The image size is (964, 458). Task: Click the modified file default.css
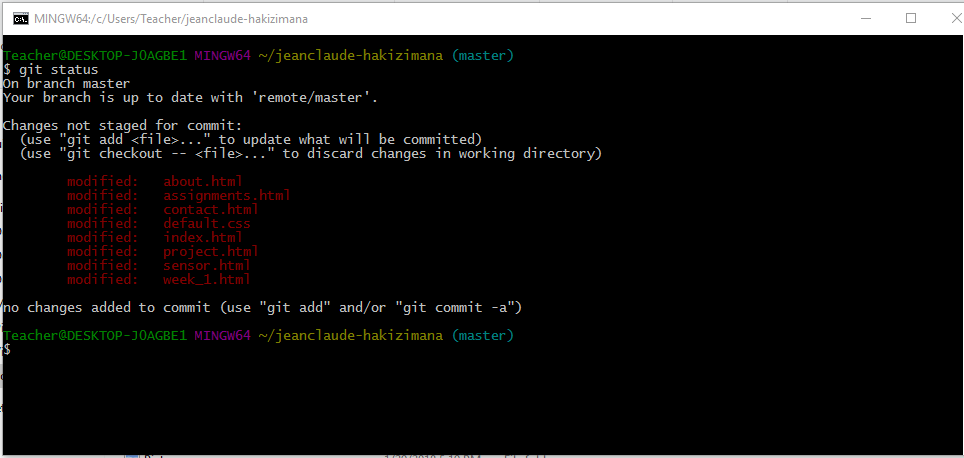click(207, 224)
